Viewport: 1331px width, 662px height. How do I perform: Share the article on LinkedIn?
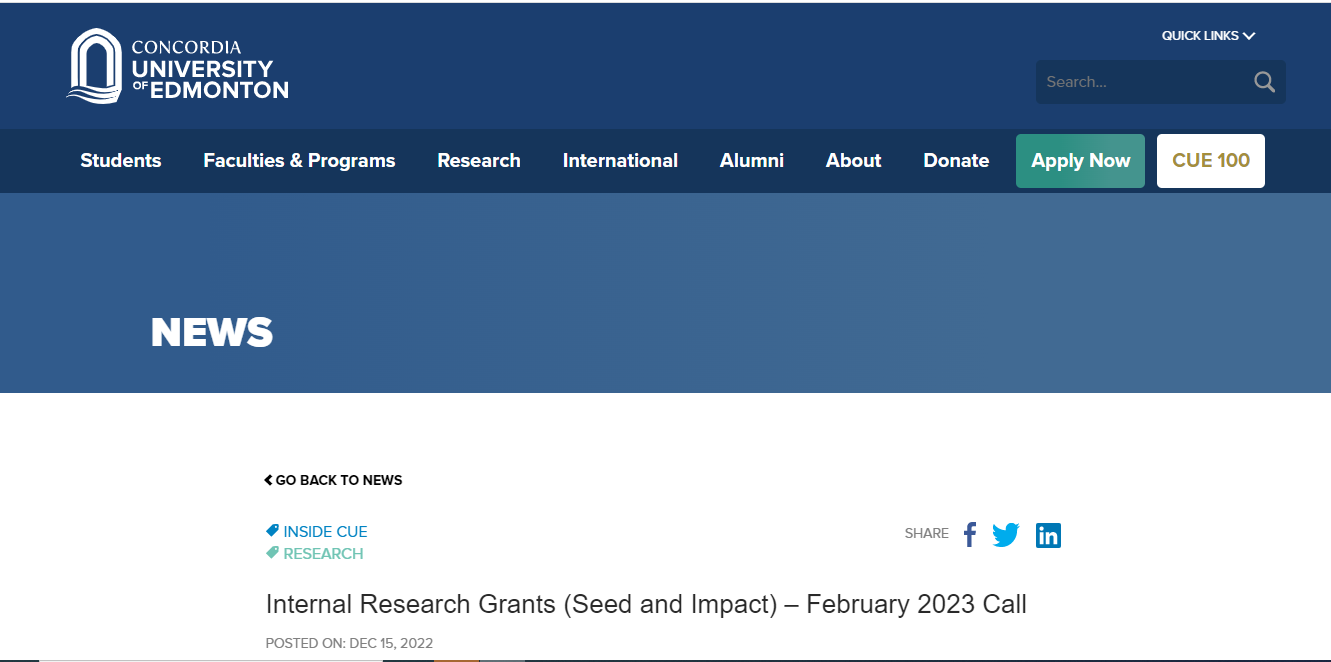click(x=1048, y=535)
